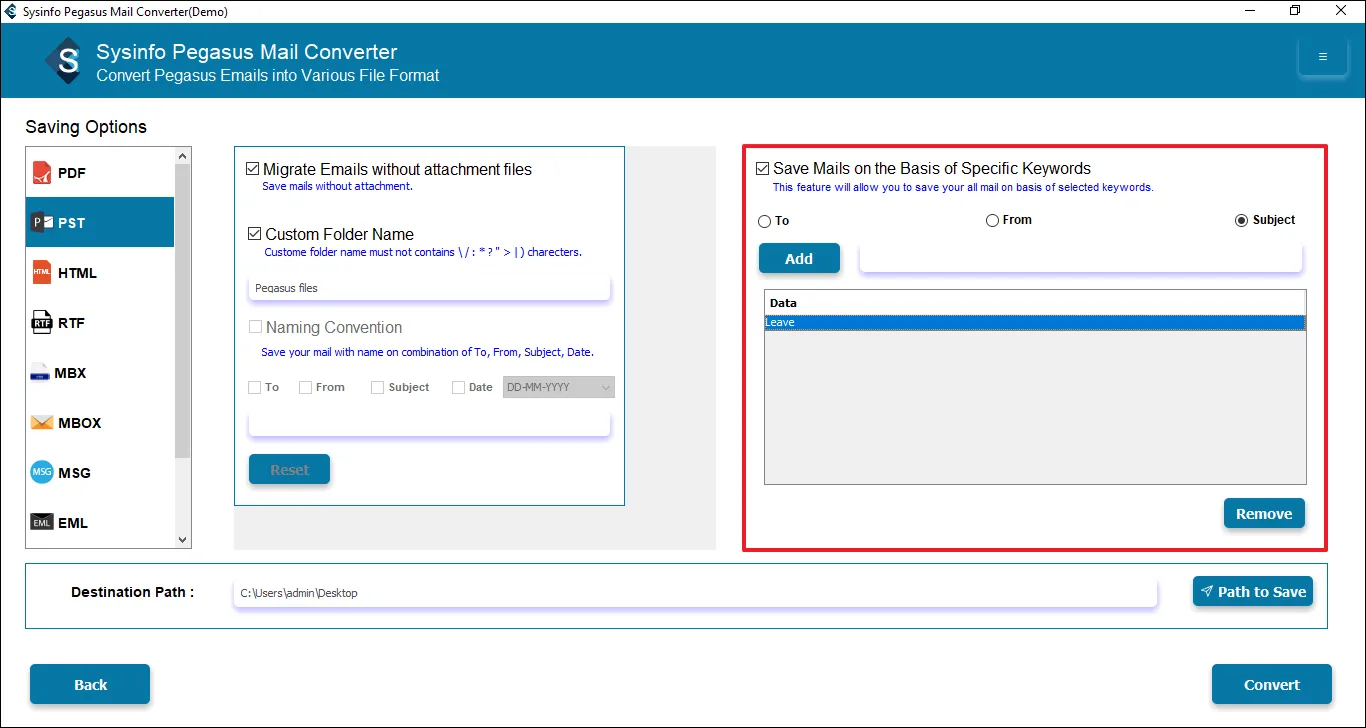The image size is (1366, 728).
Task: Choose MBX in the saving options list
Action: pos(100,373)
